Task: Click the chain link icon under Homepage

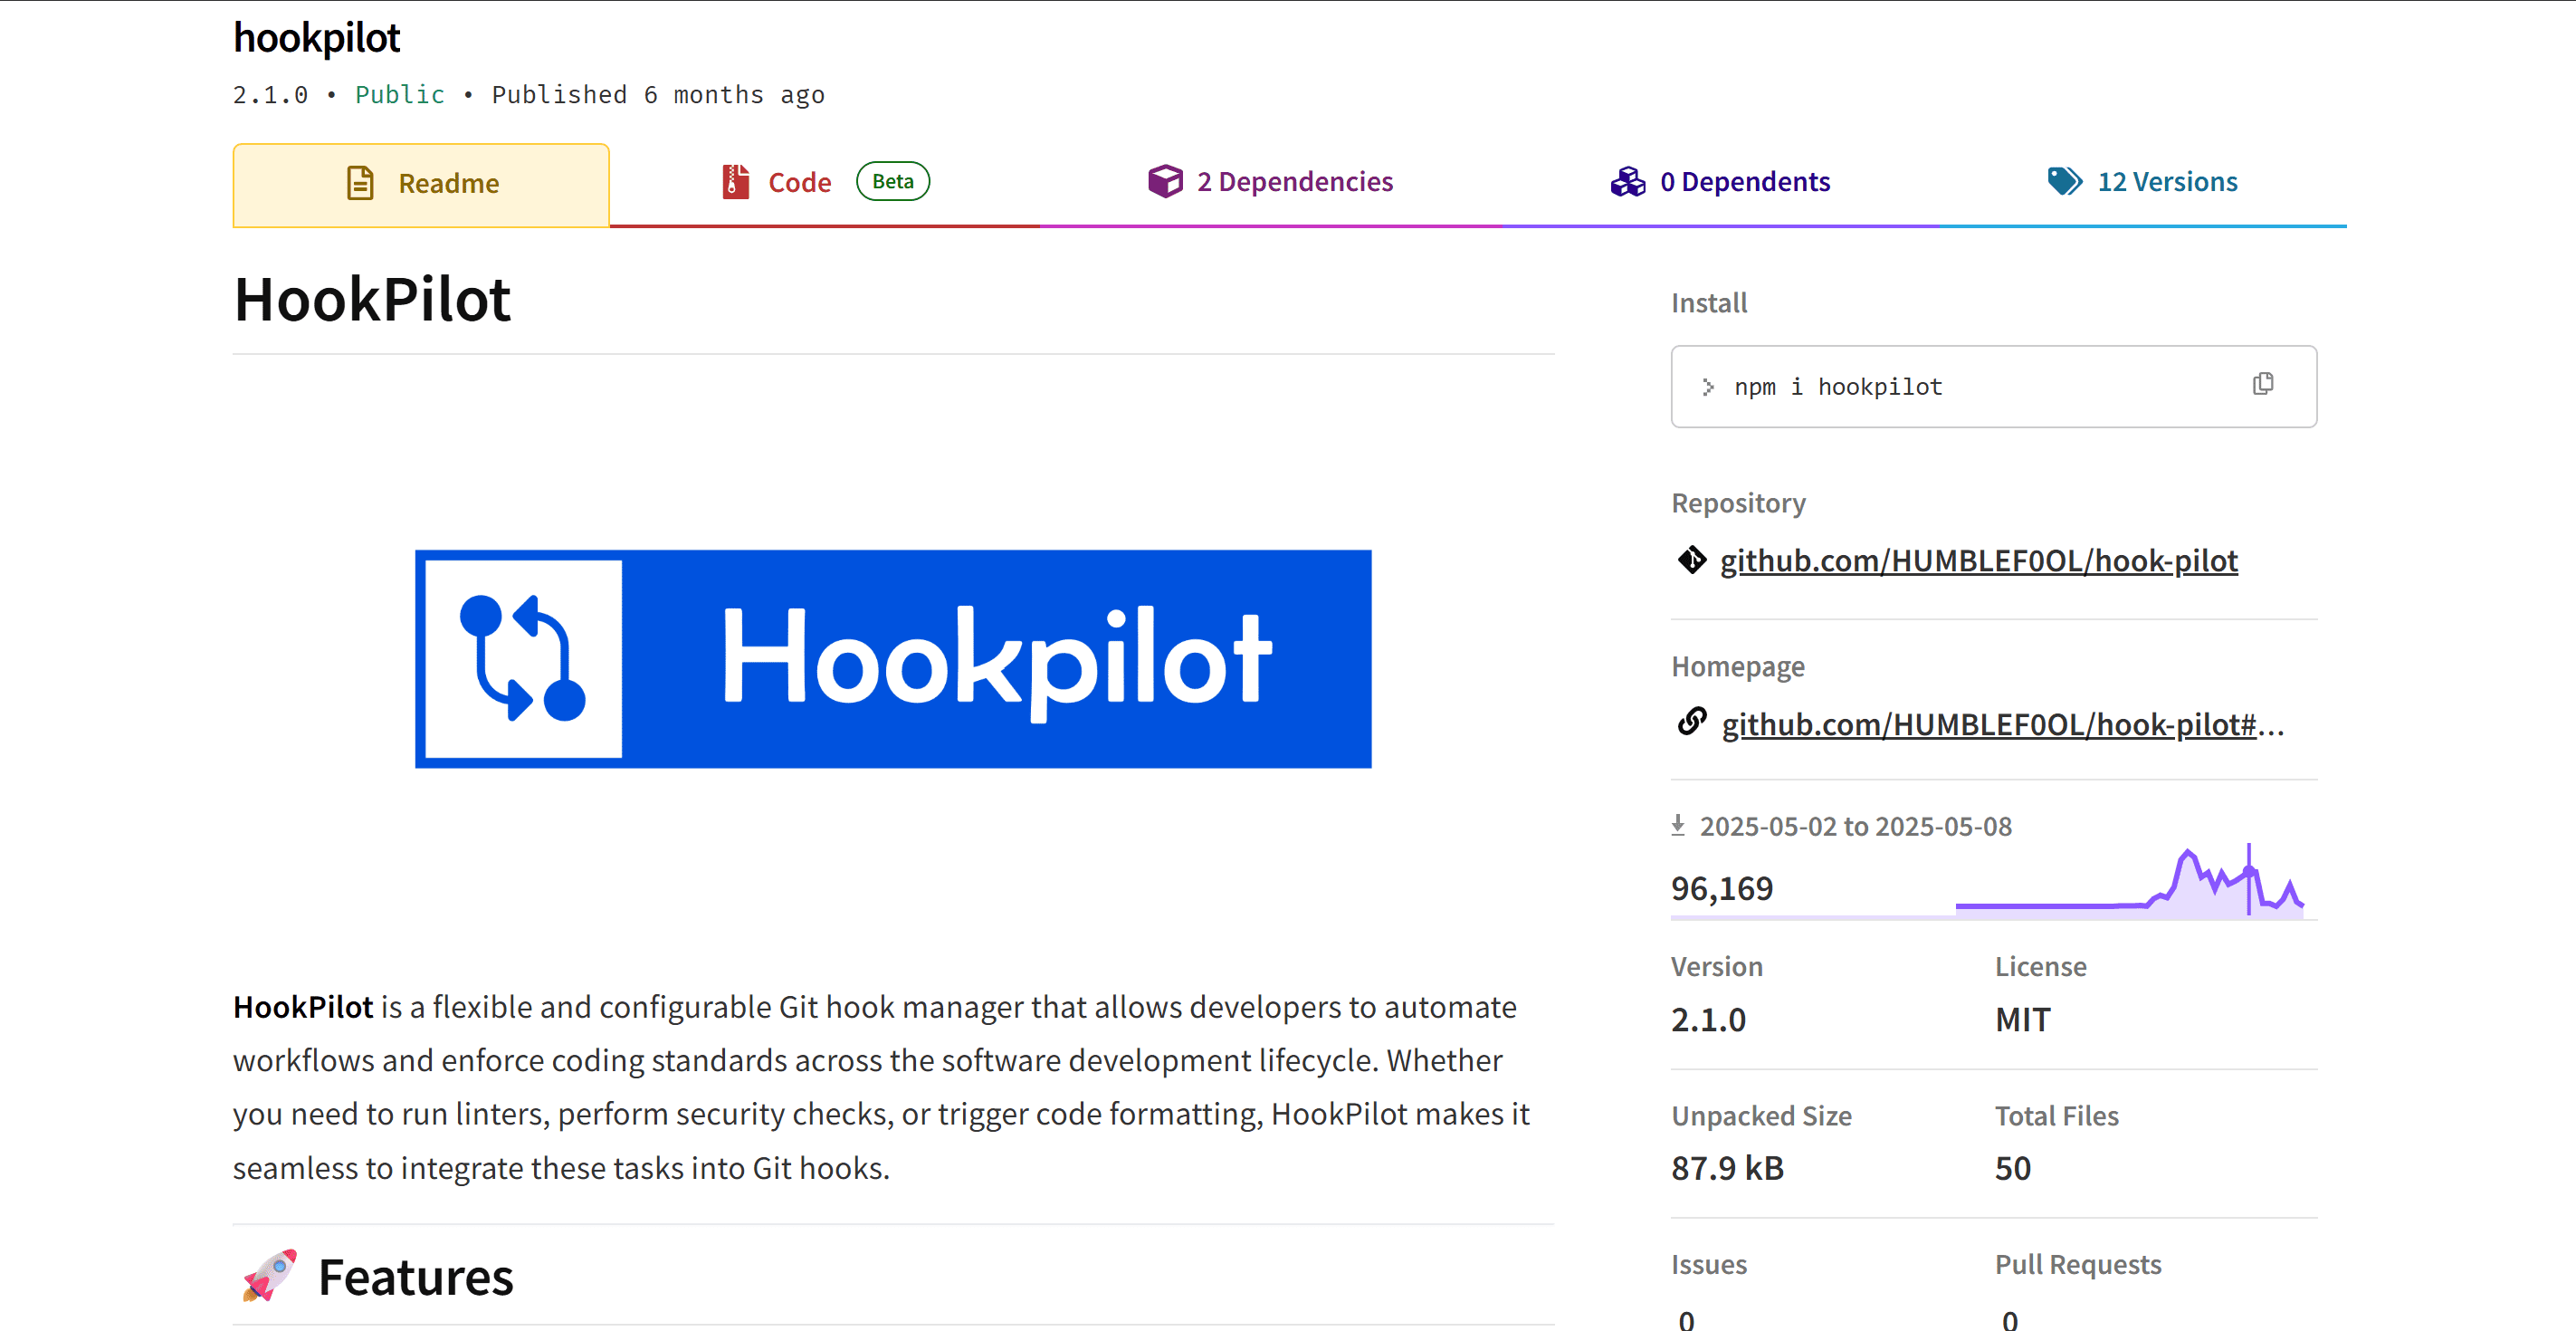Action: point(1691,723)
